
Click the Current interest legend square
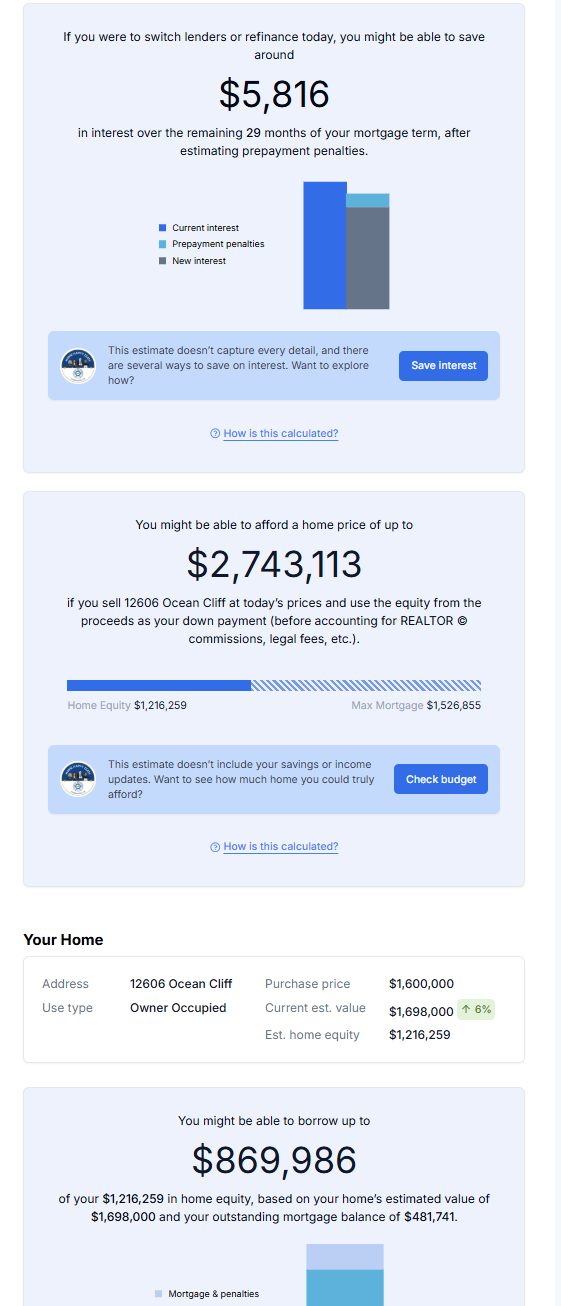(162, 228)
